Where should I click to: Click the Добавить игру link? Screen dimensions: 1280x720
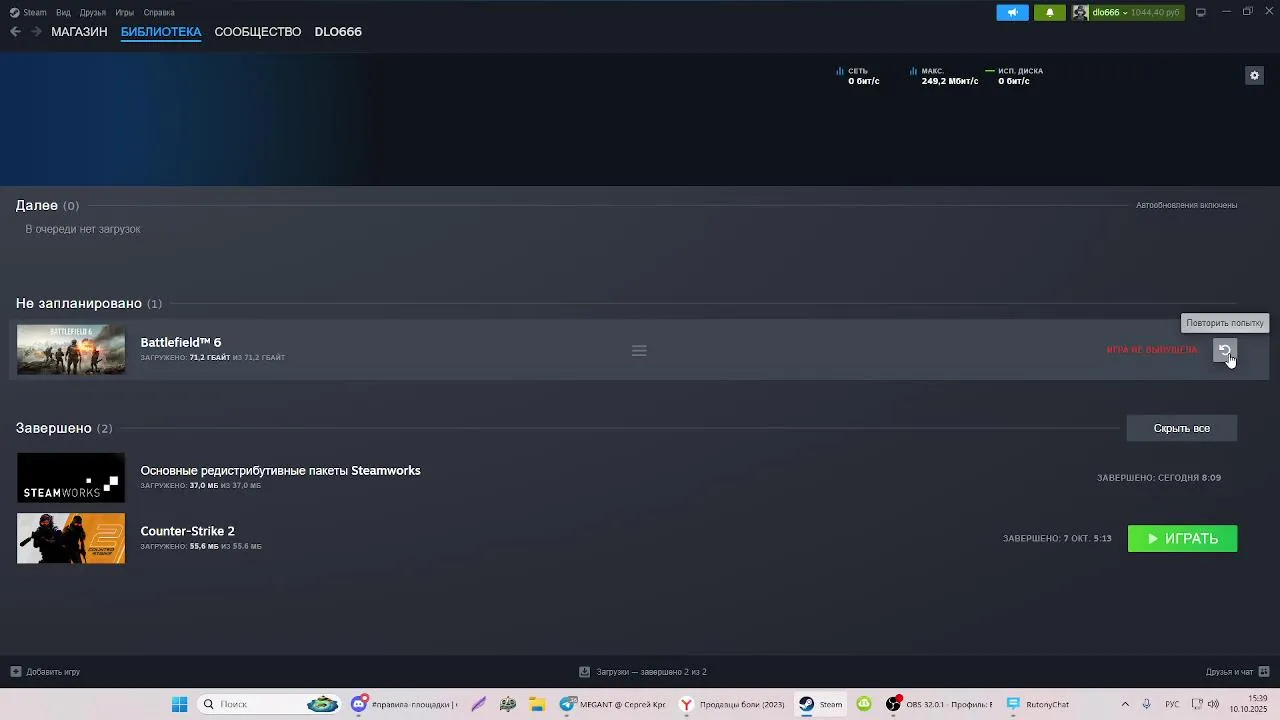(53, 672)
